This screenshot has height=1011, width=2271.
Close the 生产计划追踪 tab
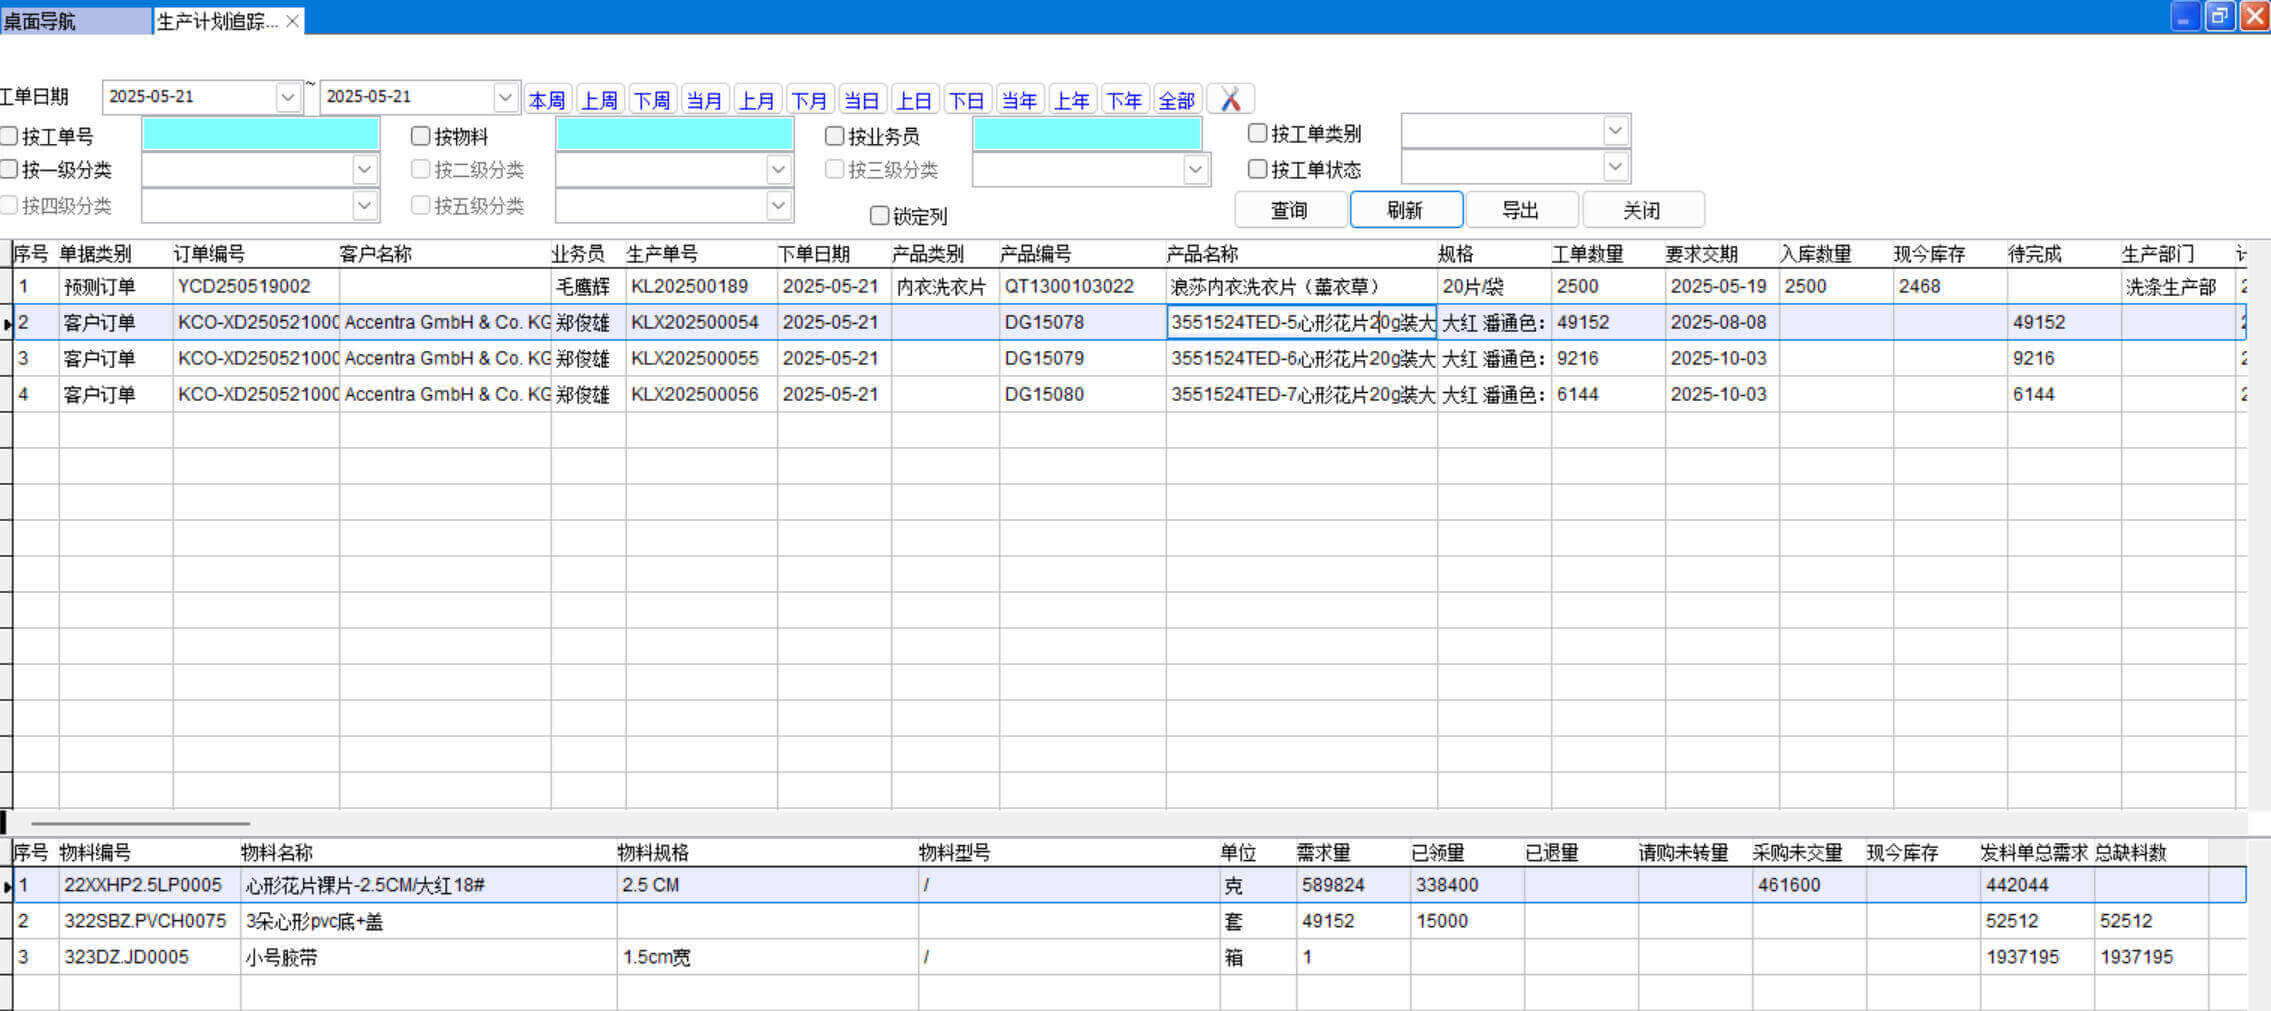click(x=292, y=21)
